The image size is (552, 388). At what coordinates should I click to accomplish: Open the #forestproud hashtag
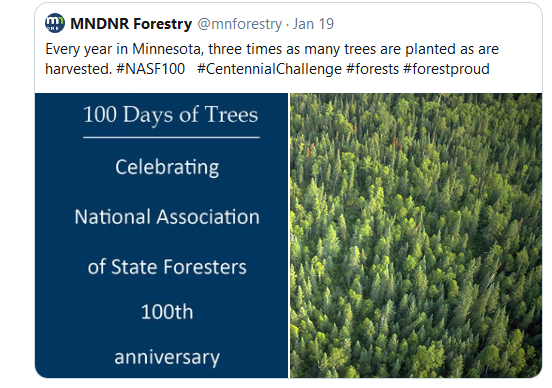coord(446,69)
